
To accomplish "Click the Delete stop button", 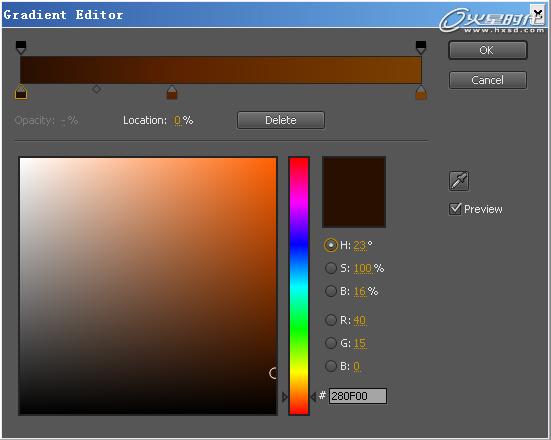I will [281, 120].
